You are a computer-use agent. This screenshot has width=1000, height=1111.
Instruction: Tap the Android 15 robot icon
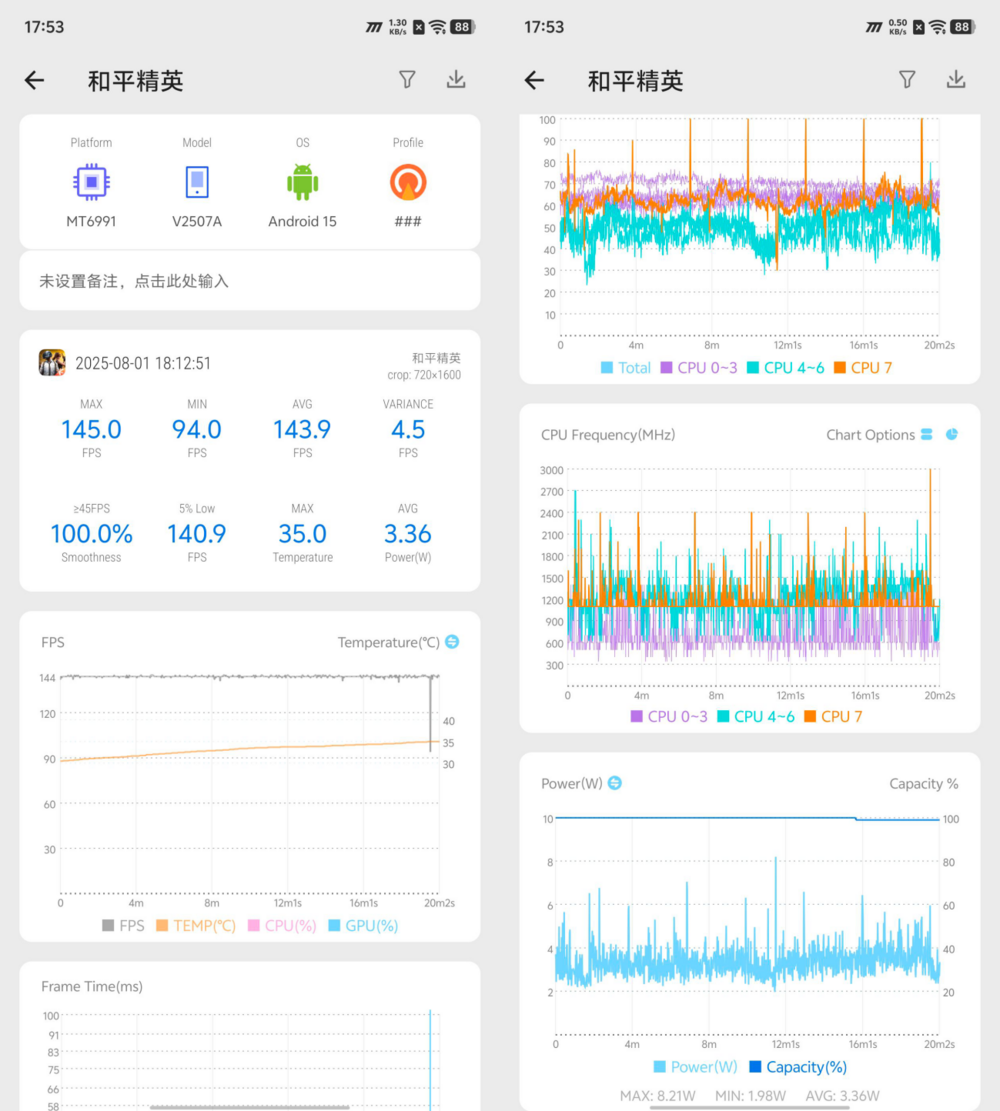[x=303, y=182]
